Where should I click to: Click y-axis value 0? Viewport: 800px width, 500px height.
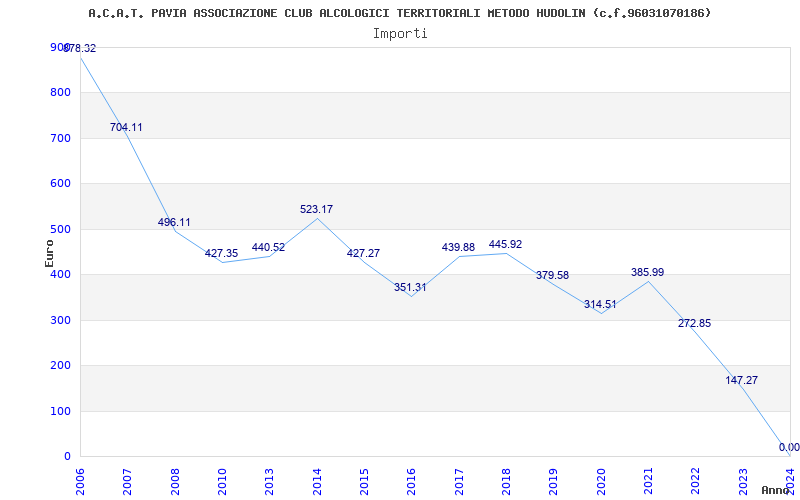[67, 457]
